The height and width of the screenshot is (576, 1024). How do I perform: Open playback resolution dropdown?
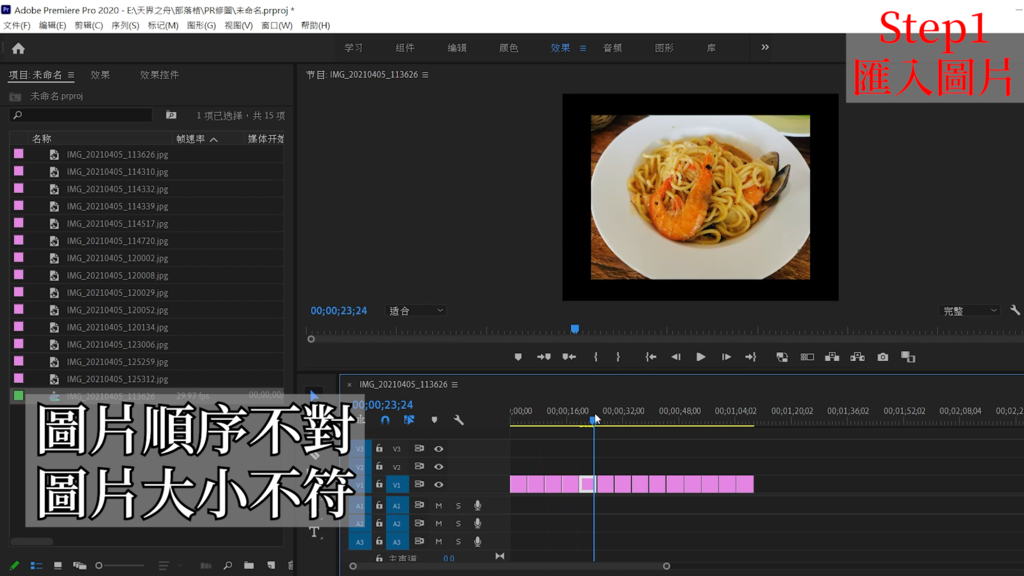click(x=970, y=311)
